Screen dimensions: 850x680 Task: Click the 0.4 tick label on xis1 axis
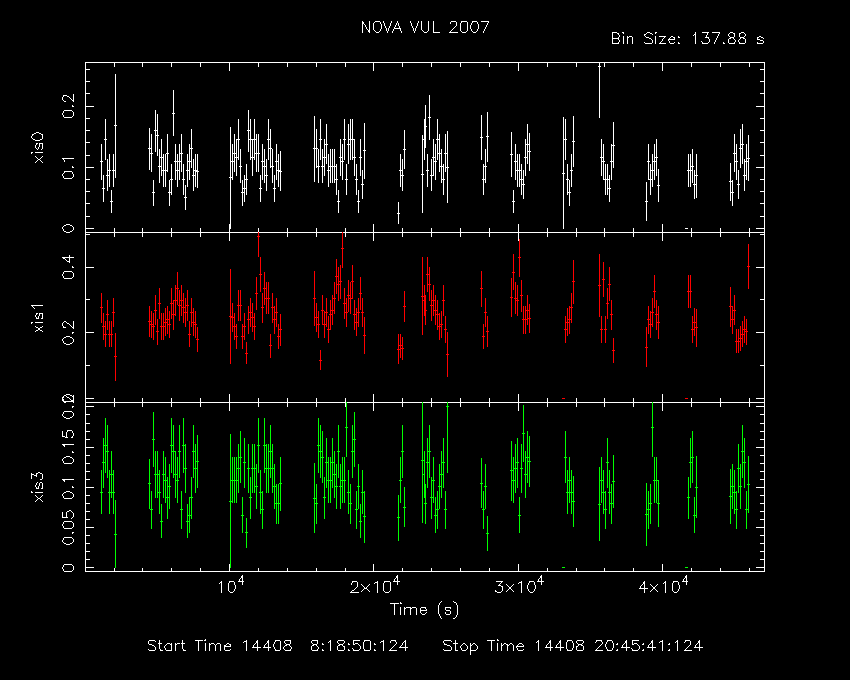[x=69, y=267]
